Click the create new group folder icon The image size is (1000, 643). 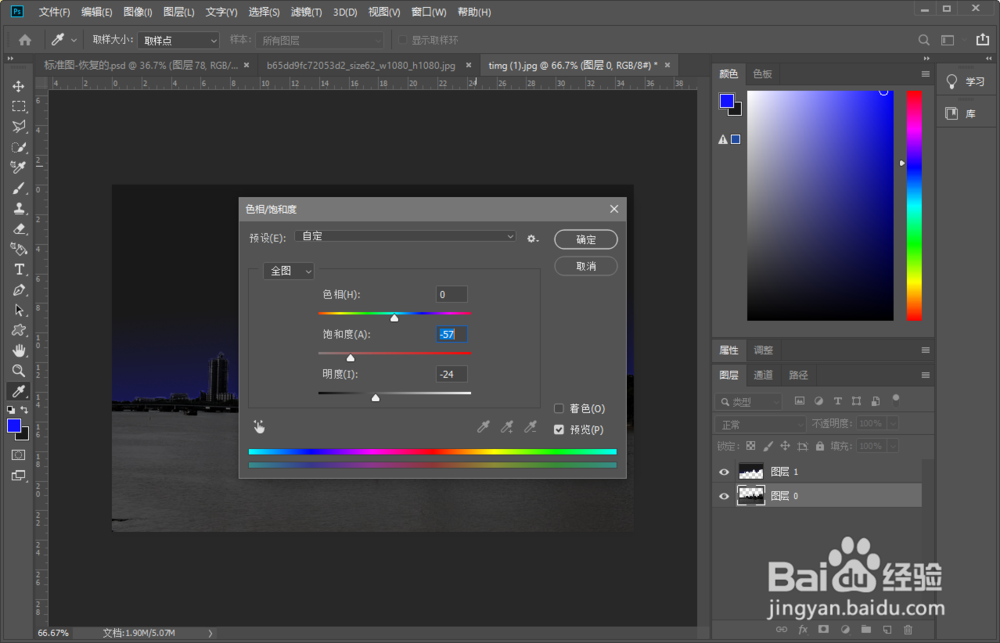tap(866, 630)
